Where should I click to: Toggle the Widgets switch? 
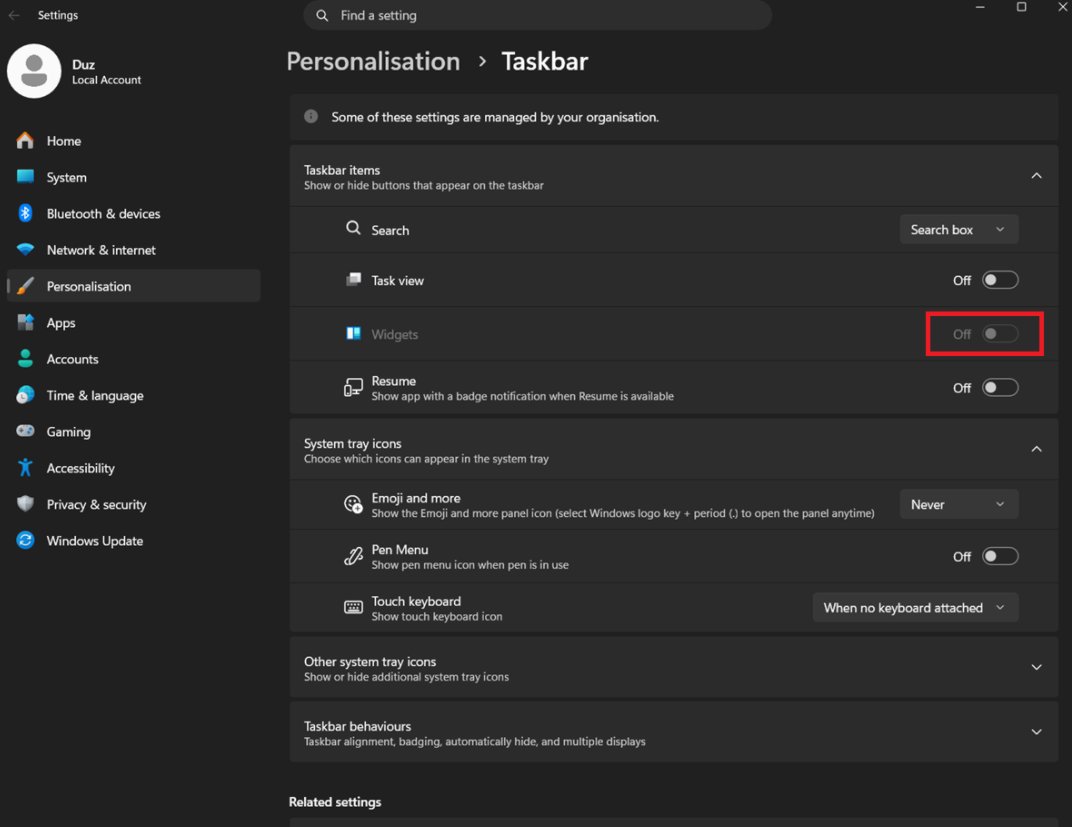[1000, 334]
